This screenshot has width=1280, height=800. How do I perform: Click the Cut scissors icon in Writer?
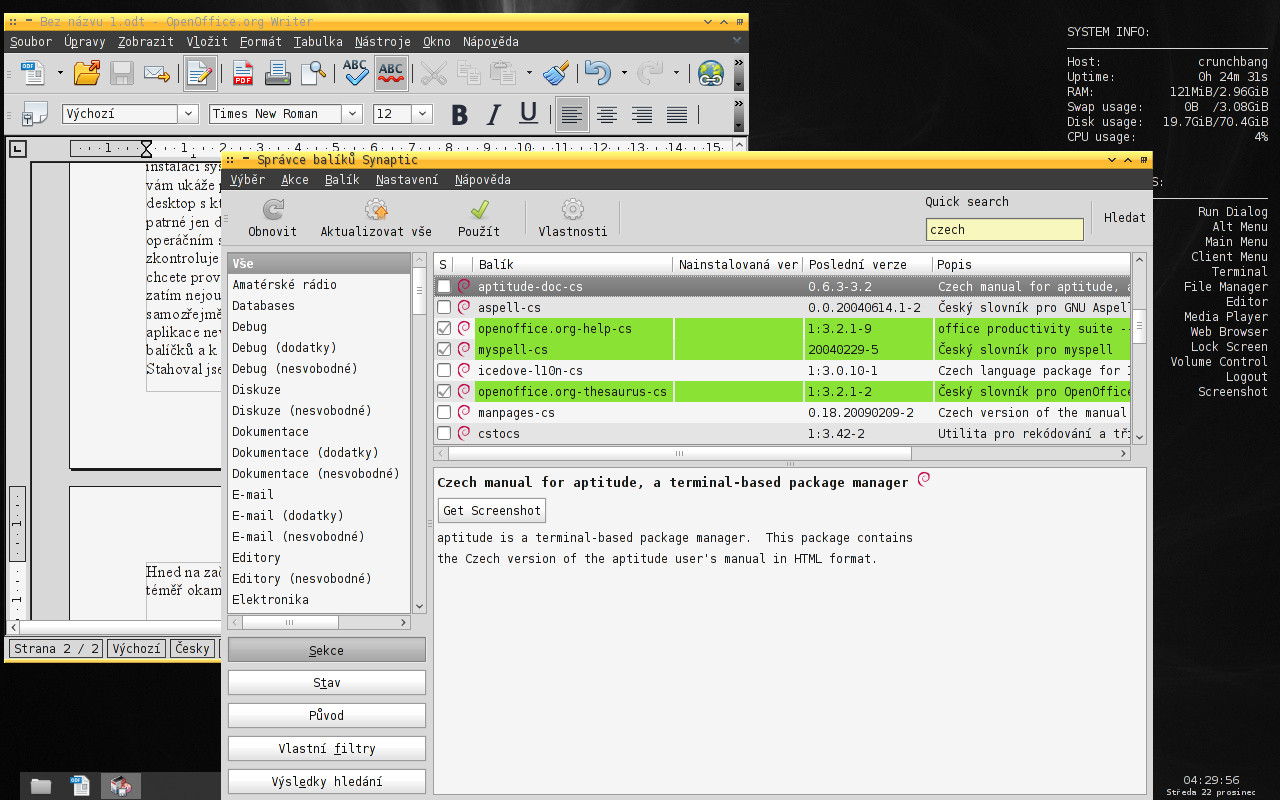pyautogui.click(x=433, y=72)
